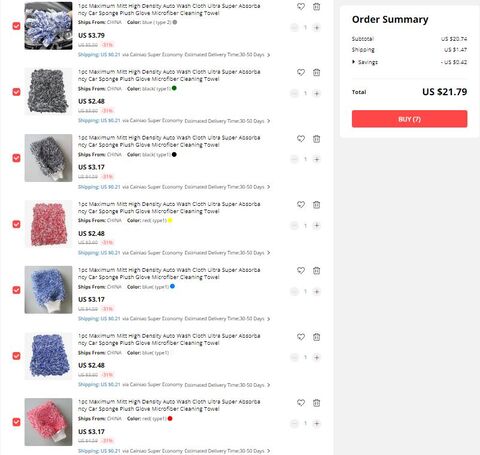
Task: Deselect the red sponge checkbox
Action: click(16, 224)
